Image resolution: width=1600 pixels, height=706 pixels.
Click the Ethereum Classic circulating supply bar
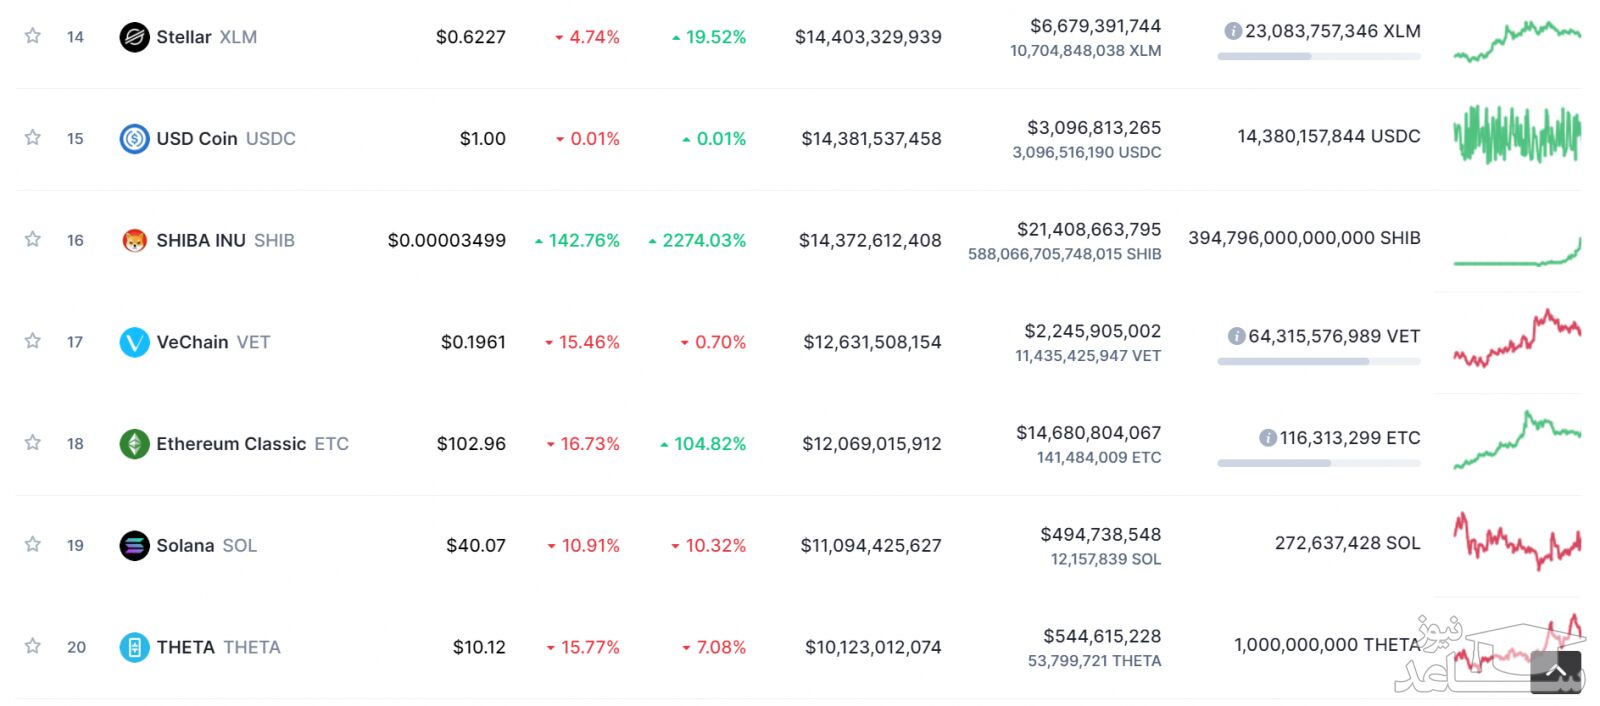[x=1318, y=463]
